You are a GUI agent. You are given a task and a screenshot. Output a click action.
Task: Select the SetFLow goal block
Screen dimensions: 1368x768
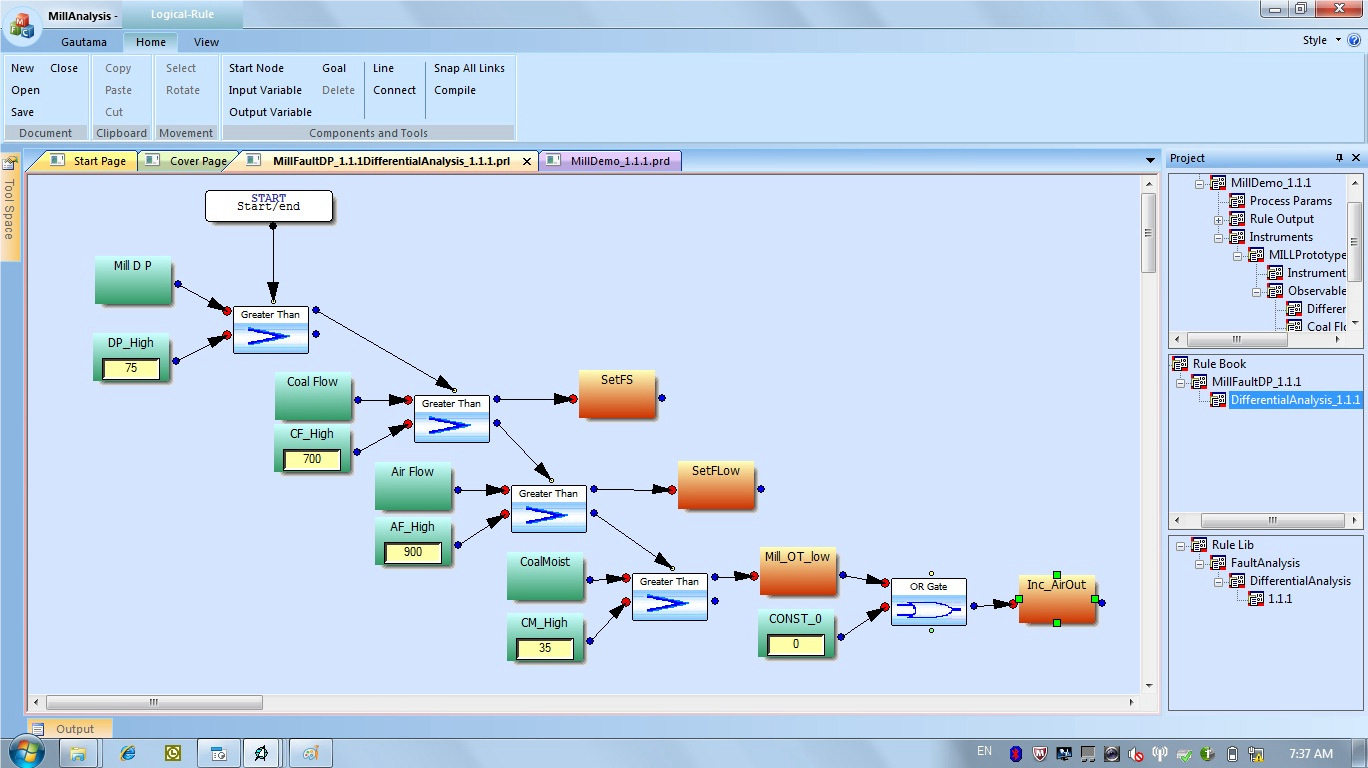[x=716, y=486]
